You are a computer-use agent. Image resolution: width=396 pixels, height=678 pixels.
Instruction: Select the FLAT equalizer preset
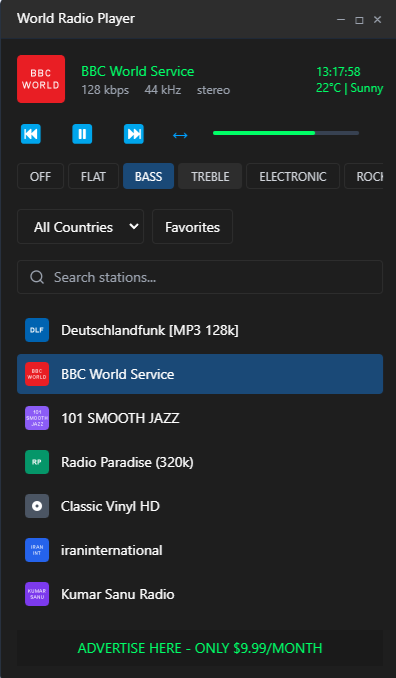pos(93,176)
